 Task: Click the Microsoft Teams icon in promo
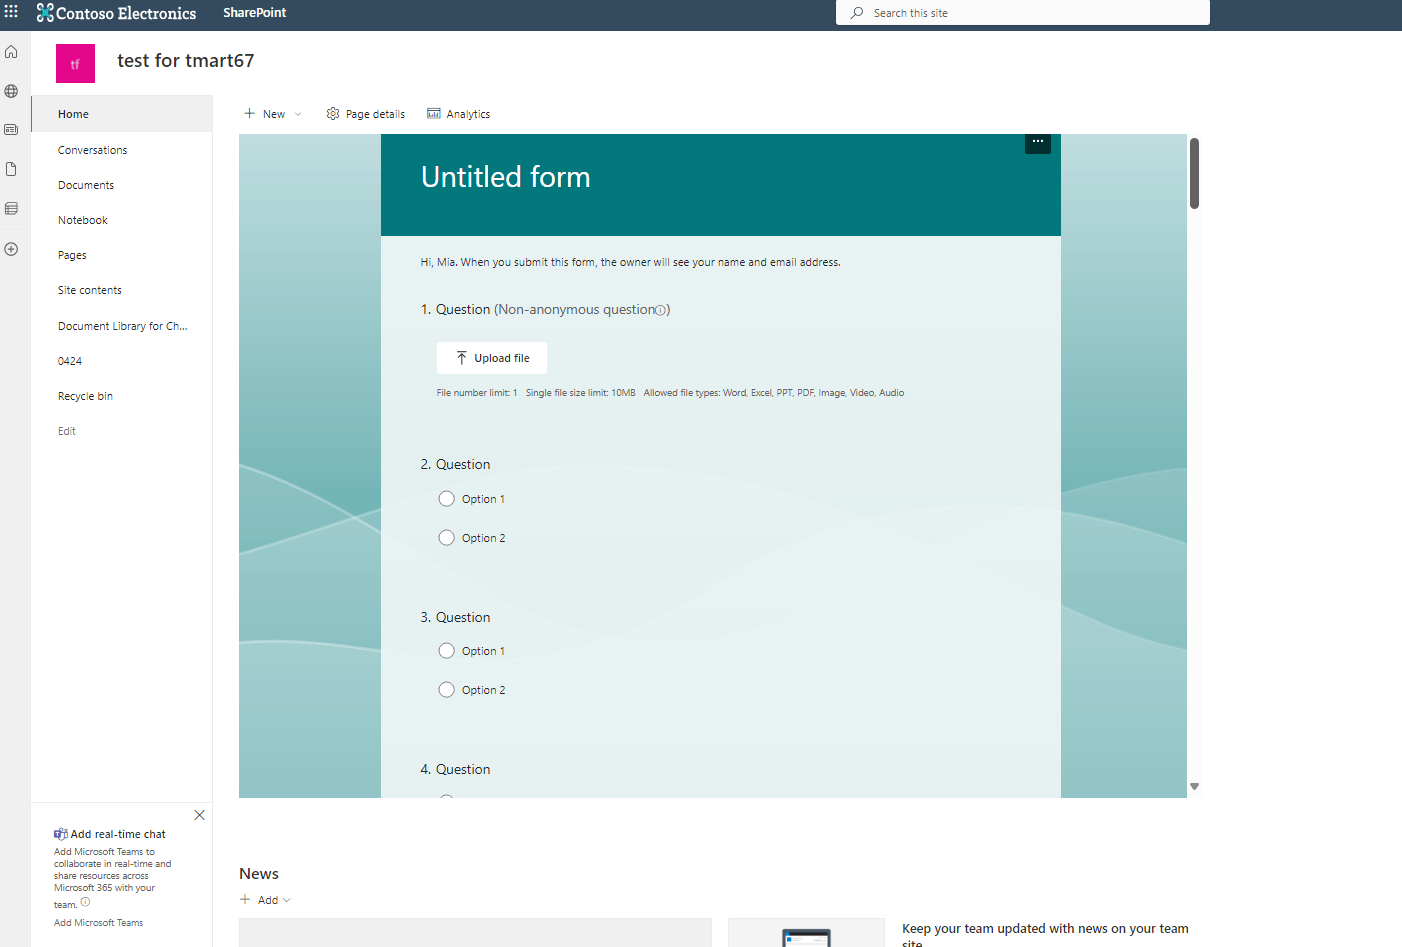click(61, 834)
